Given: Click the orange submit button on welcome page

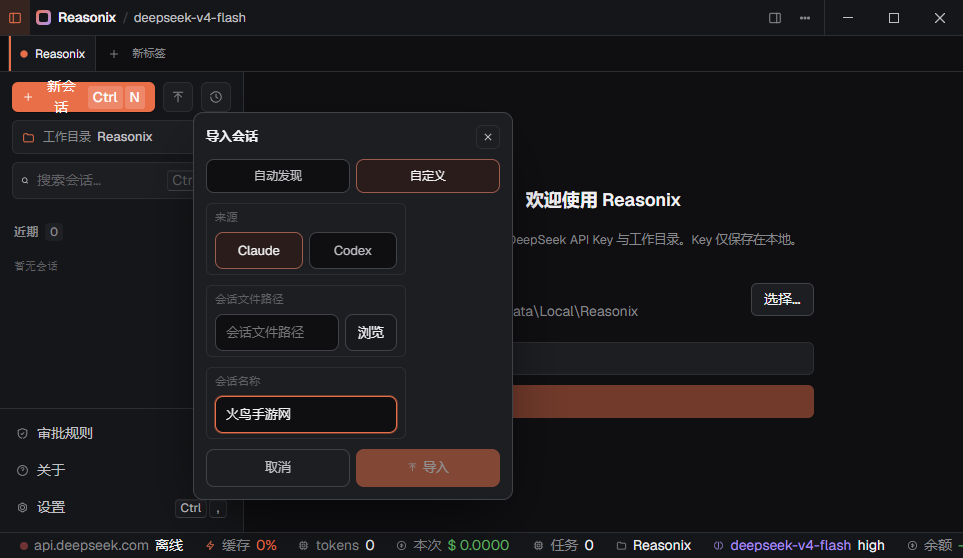Looking at the screenshot, I should pos(663,401).
